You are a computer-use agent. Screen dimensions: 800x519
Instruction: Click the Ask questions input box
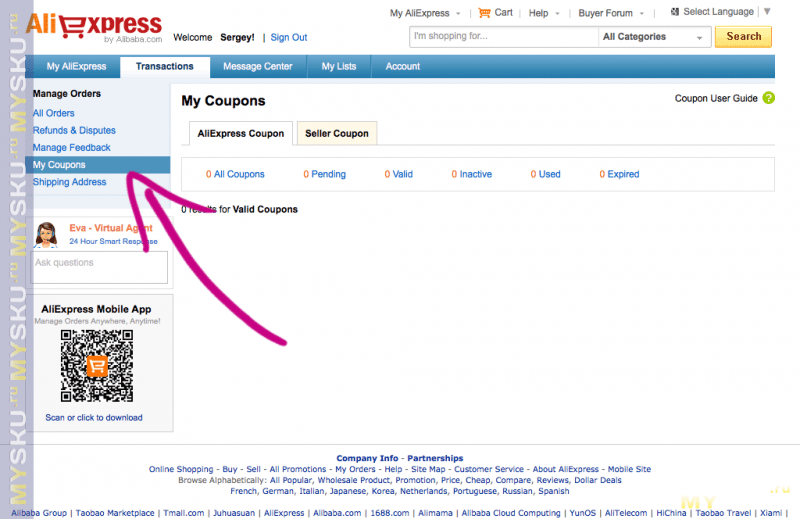click(99, 267)
